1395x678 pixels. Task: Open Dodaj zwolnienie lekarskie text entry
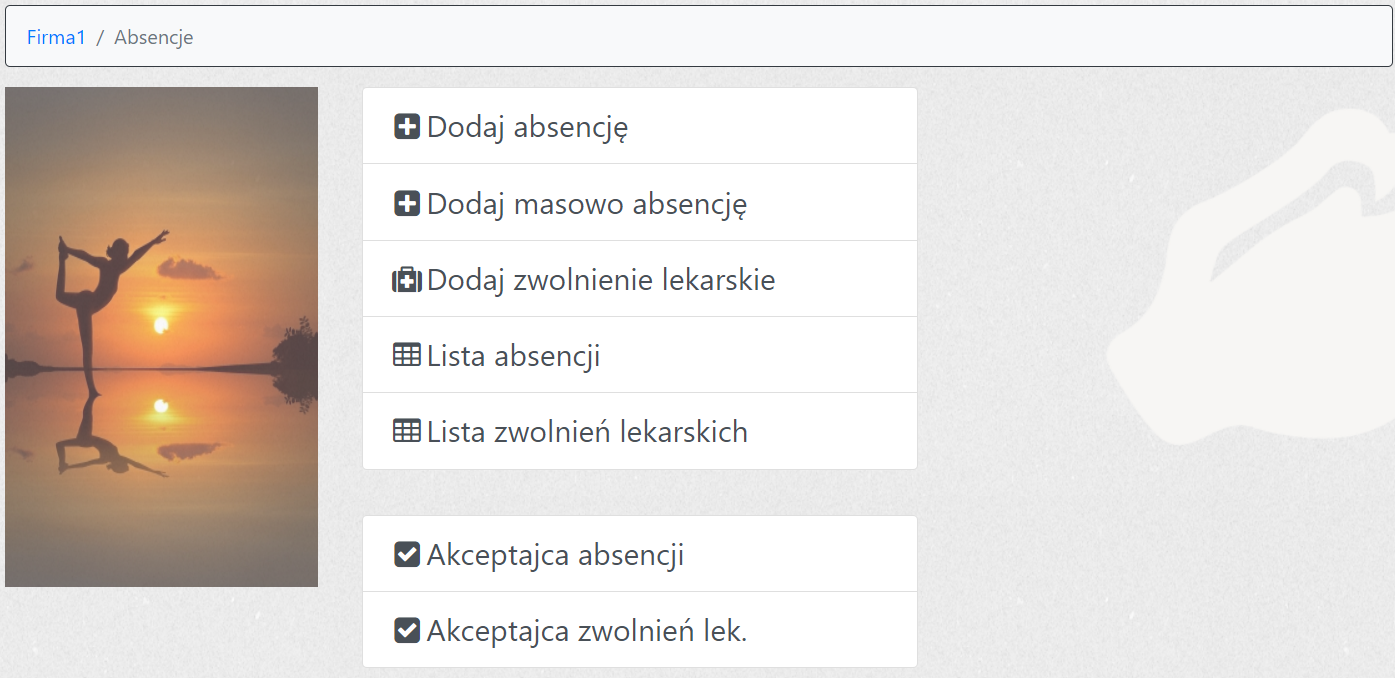pos(601,280)
